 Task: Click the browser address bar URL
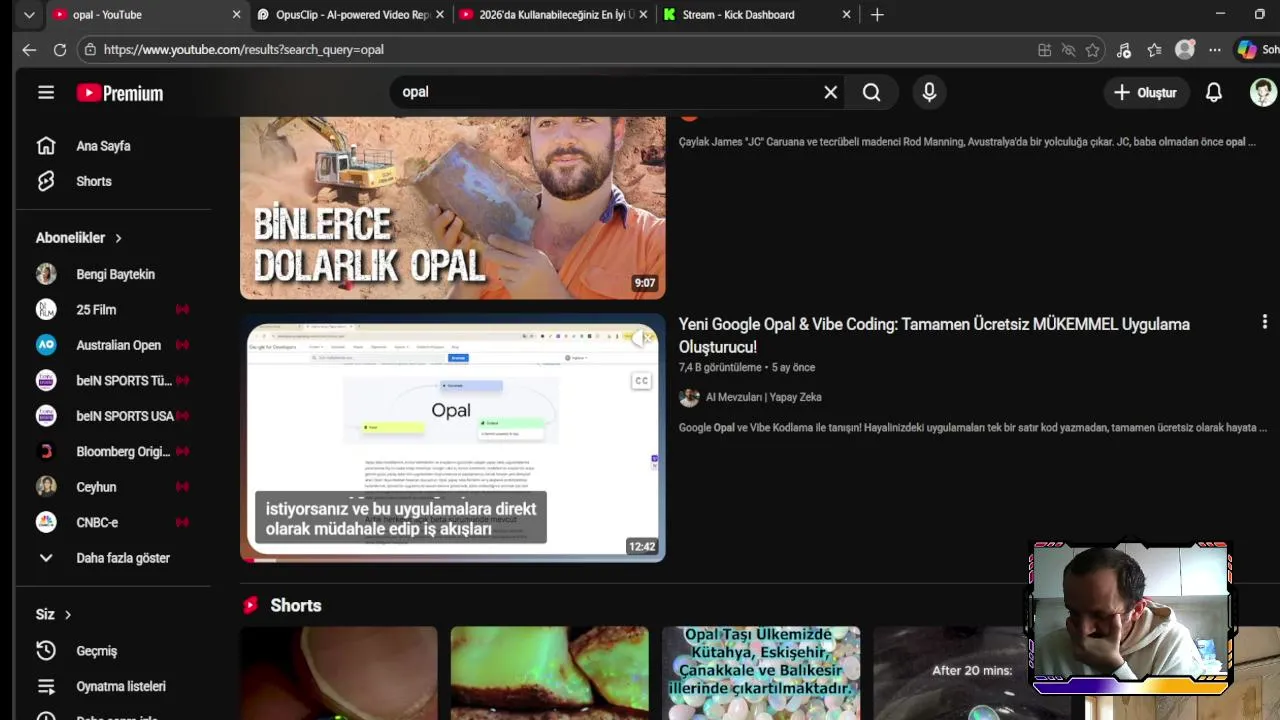(243, 49)
